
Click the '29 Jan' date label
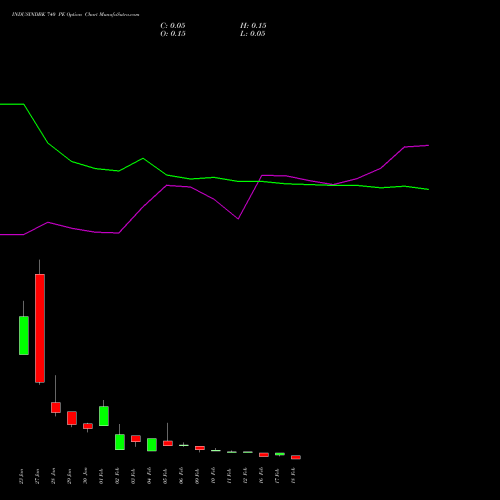(x=69, y=476)
